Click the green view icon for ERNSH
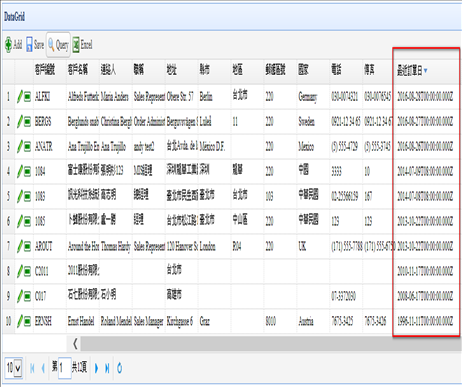 (x=27, y=321)
